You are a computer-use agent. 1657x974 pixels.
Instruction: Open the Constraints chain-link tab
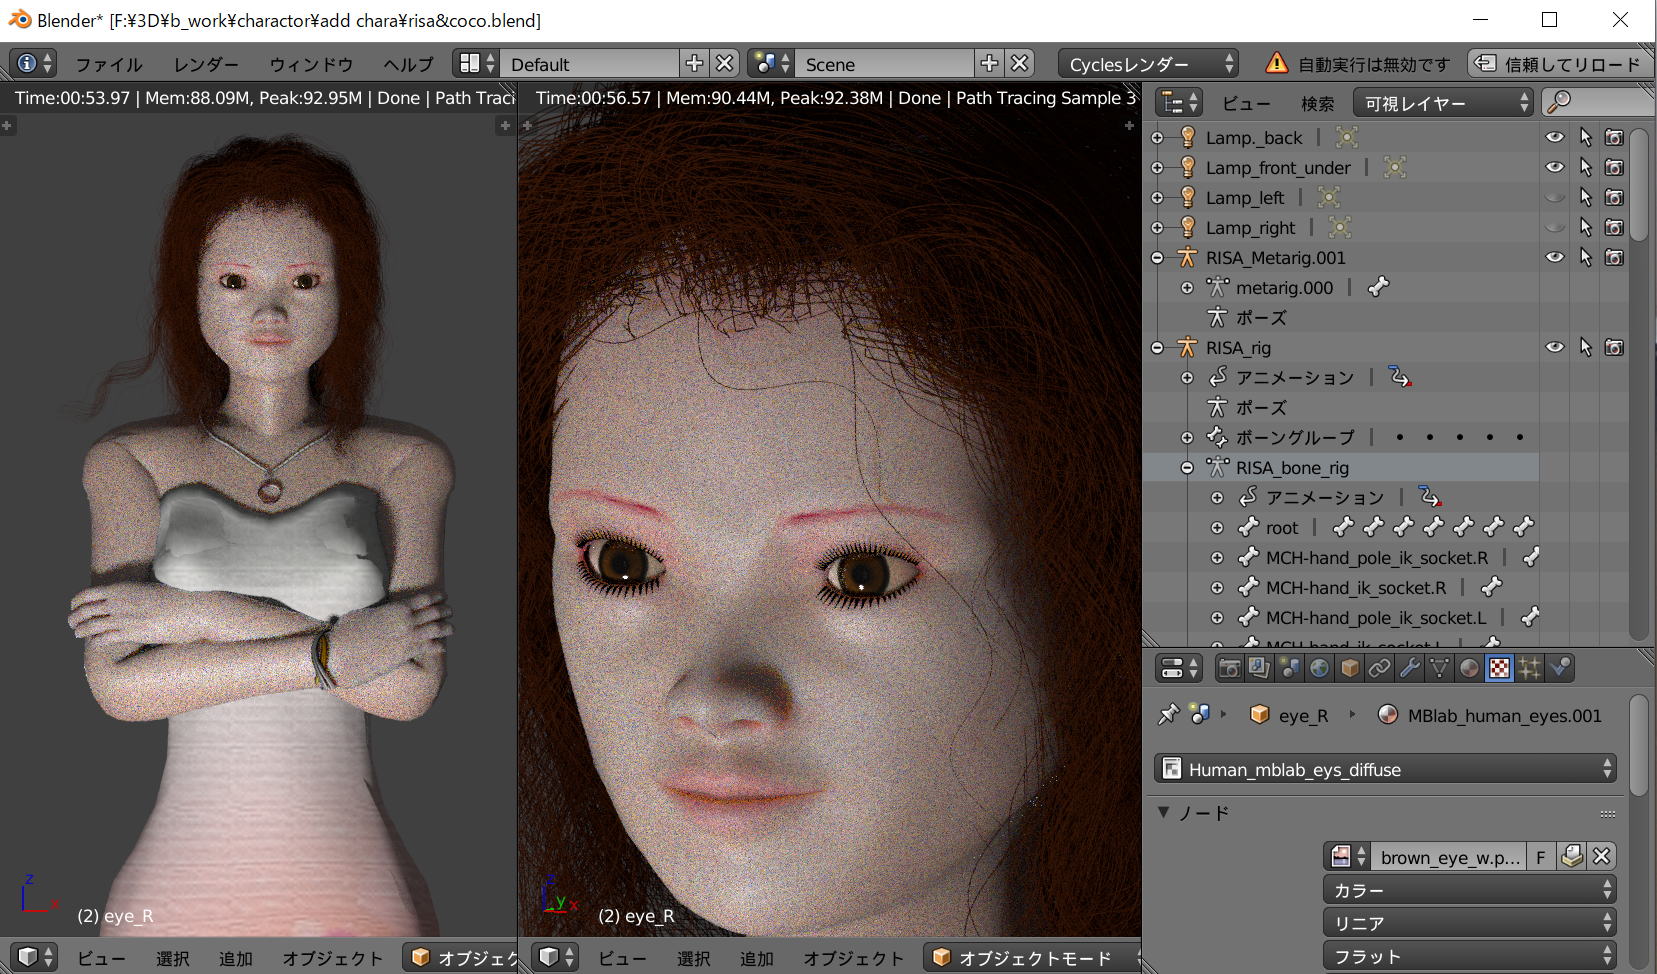click(x=1379, y=668)
